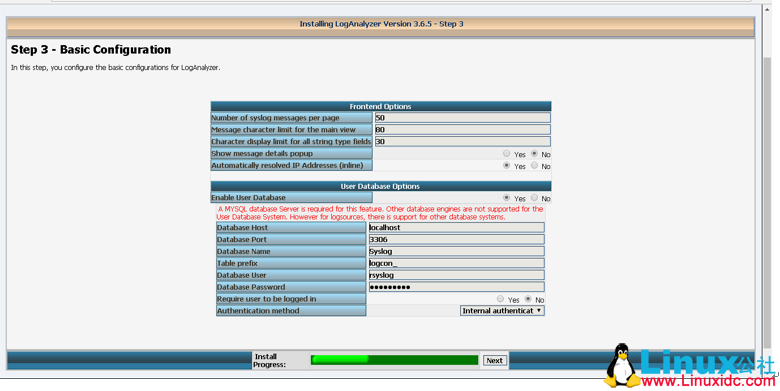Set Require user to be logged in to No
Viewport: 780px width, 391px height.
[x=528, y=299]
